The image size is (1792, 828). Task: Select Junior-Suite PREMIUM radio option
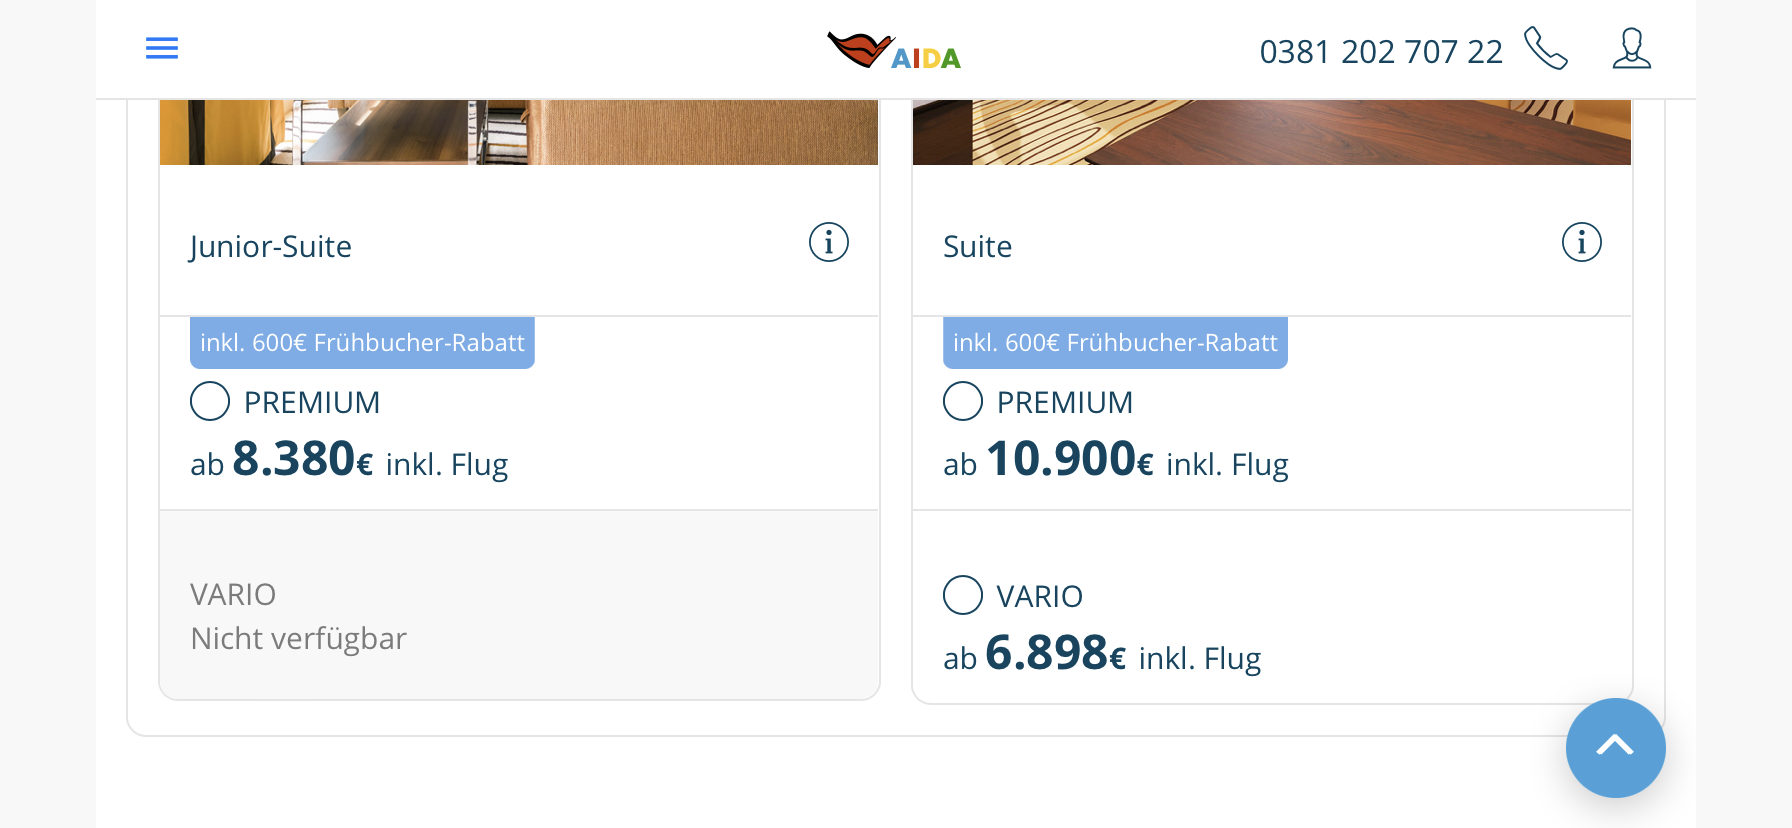210,402
